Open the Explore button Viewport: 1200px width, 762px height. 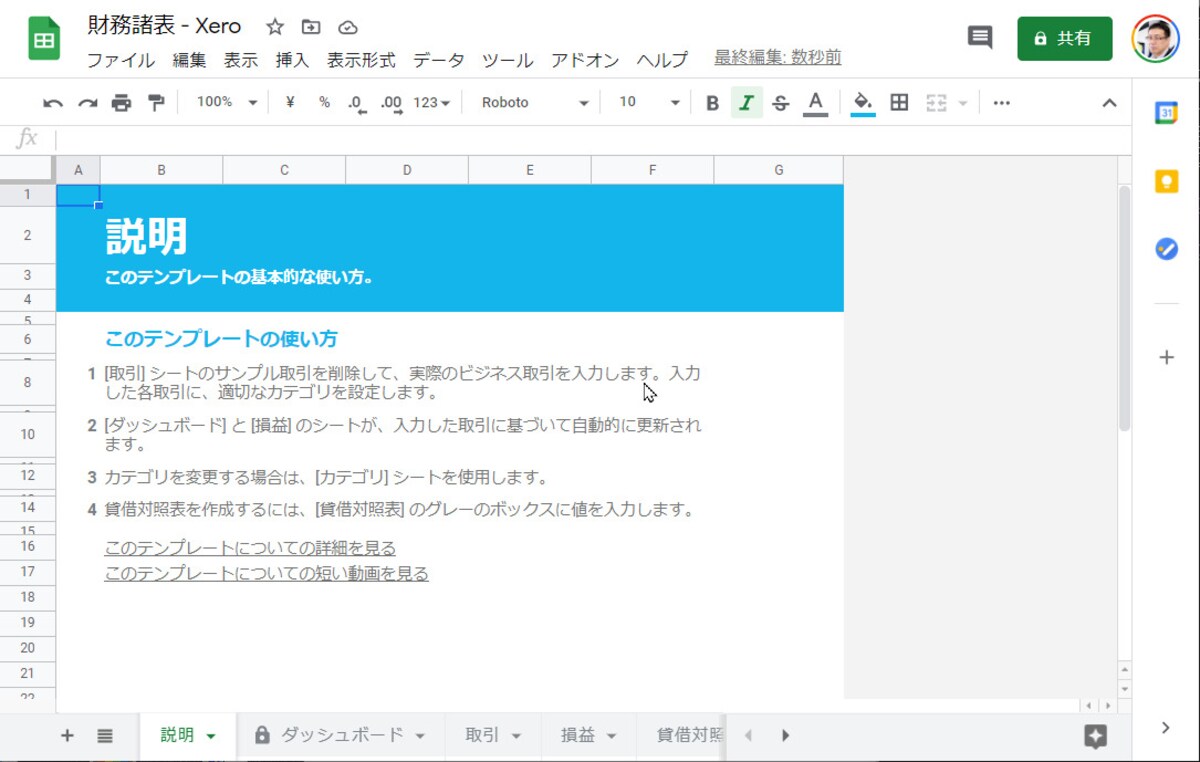(x=1095, y=737)
